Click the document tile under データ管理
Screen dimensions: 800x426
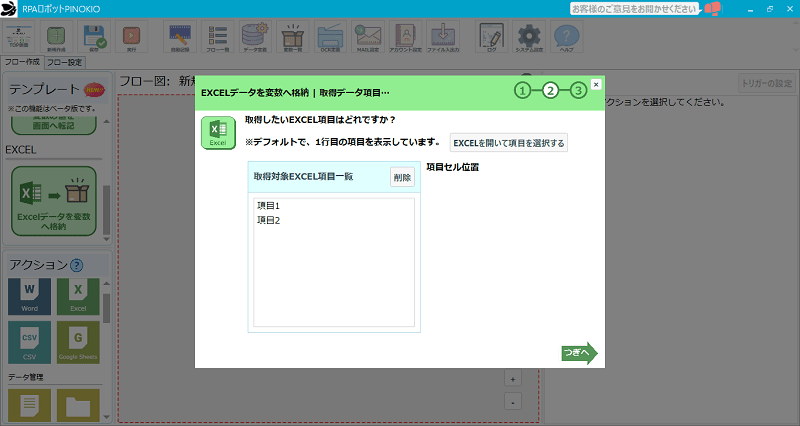point(30,406)
